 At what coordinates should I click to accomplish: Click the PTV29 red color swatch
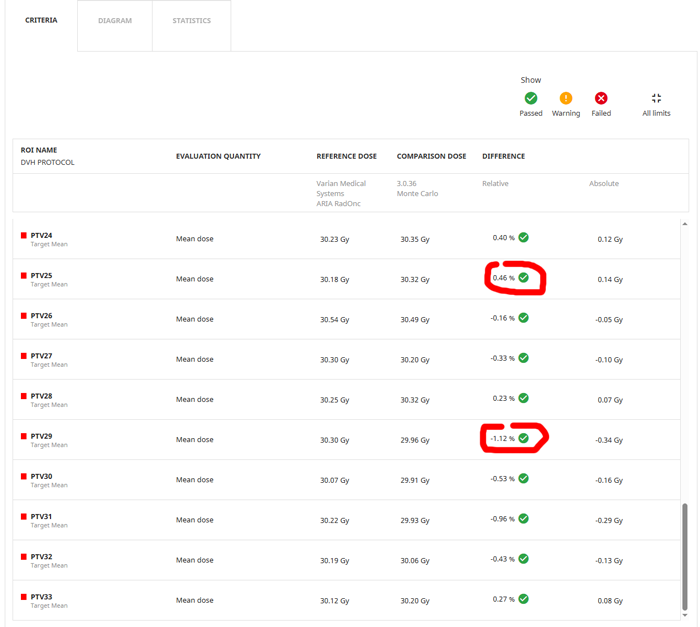(x=24, y=436)
